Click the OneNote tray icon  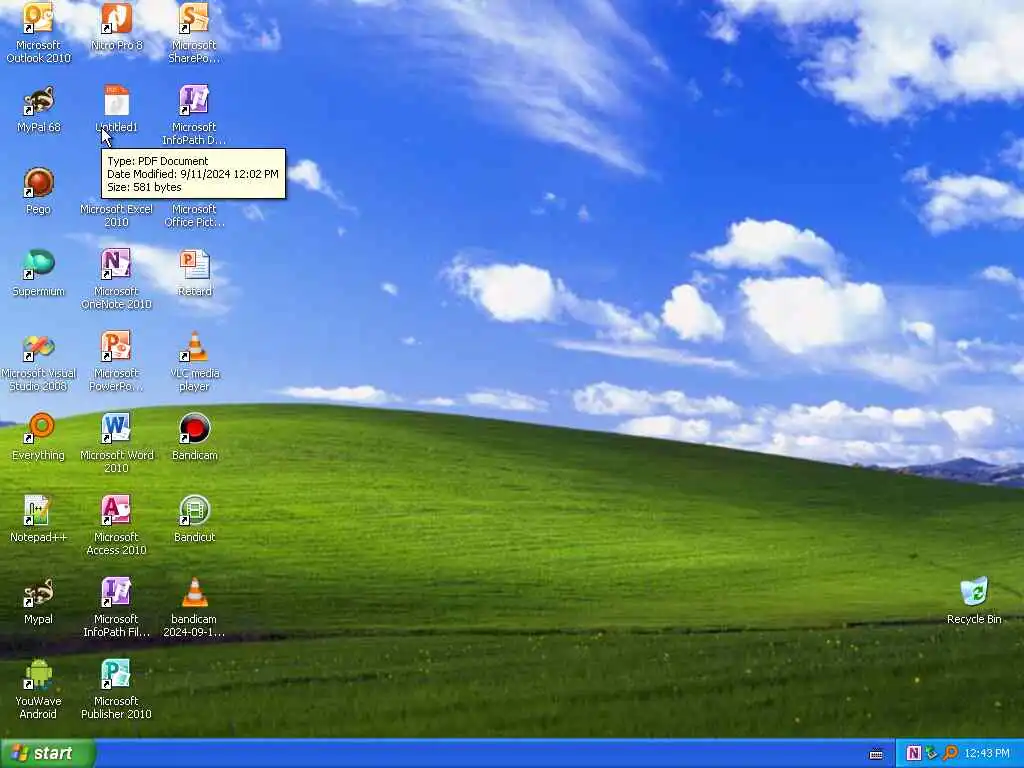click(x=914, y=754)
